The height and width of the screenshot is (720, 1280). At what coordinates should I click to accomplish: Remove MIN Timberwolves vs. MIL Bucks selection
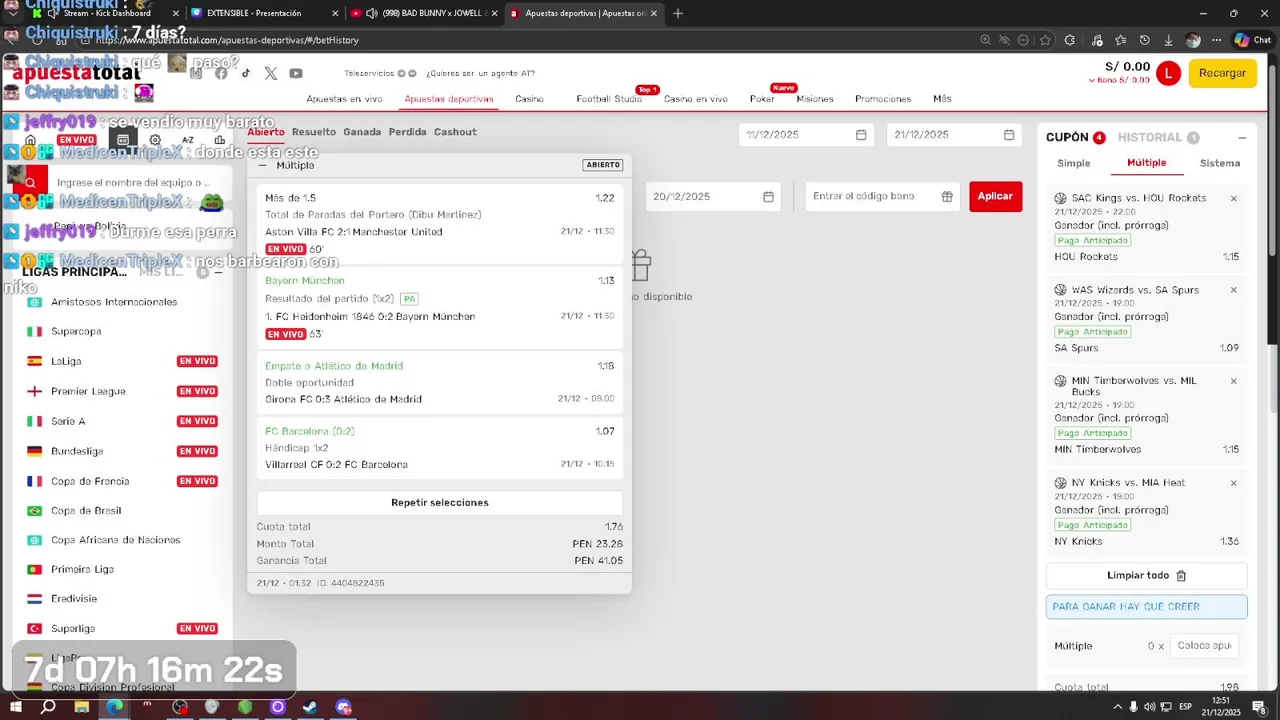click(x=1233, y=381)
